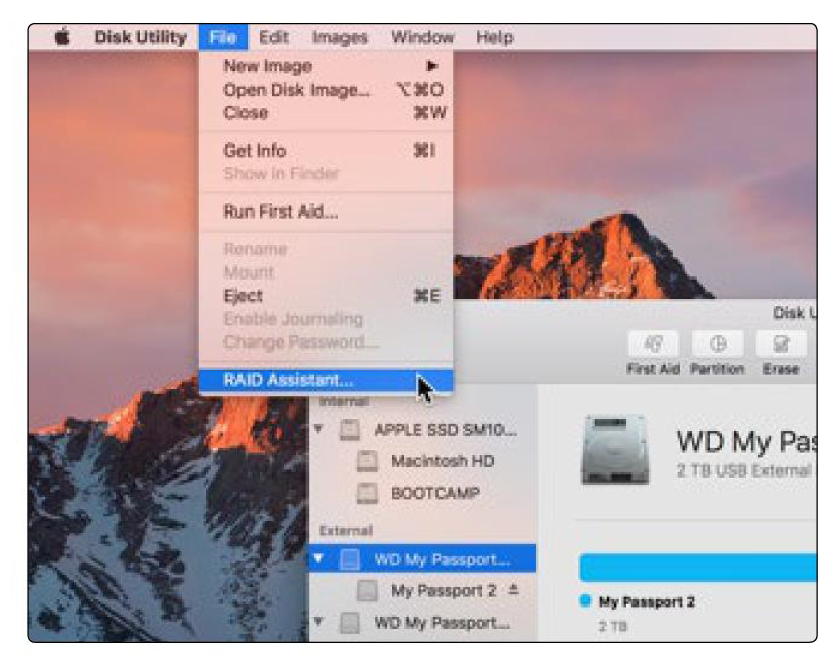836x660 pixels.
Task: Eject My Passport 2 using eject icon
Action: [513, 590]
